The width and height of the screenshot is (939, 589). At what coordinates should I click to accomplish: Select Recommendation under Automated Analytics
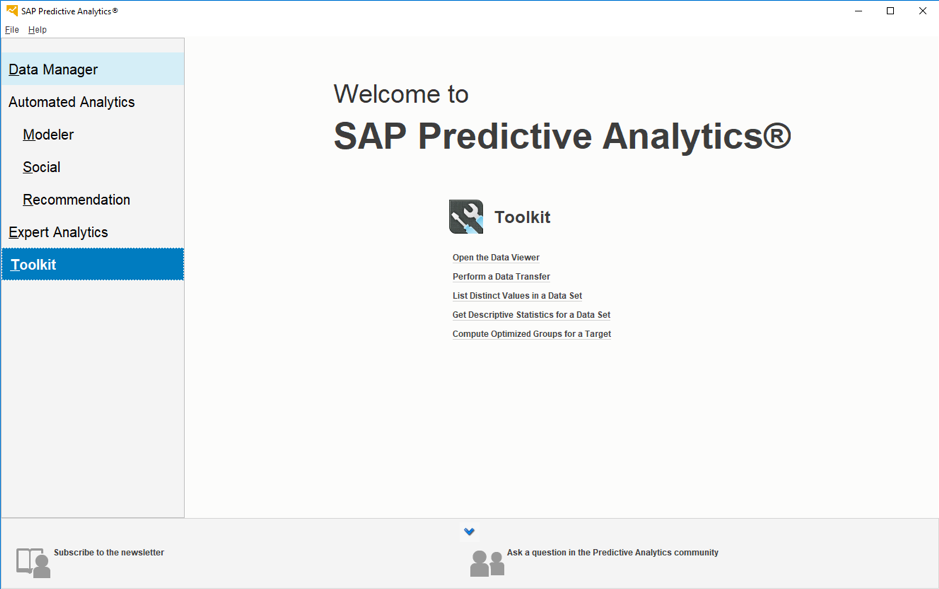(75, 199)
